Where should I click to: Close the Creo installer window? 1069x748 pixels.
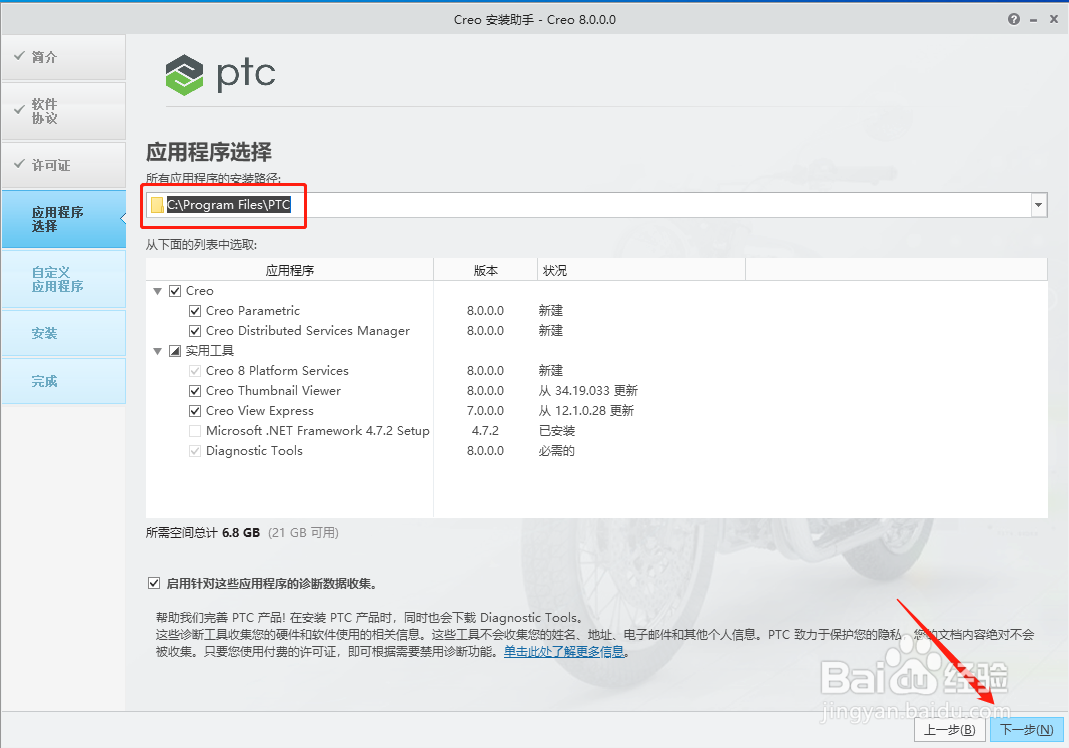(1053, 19)
